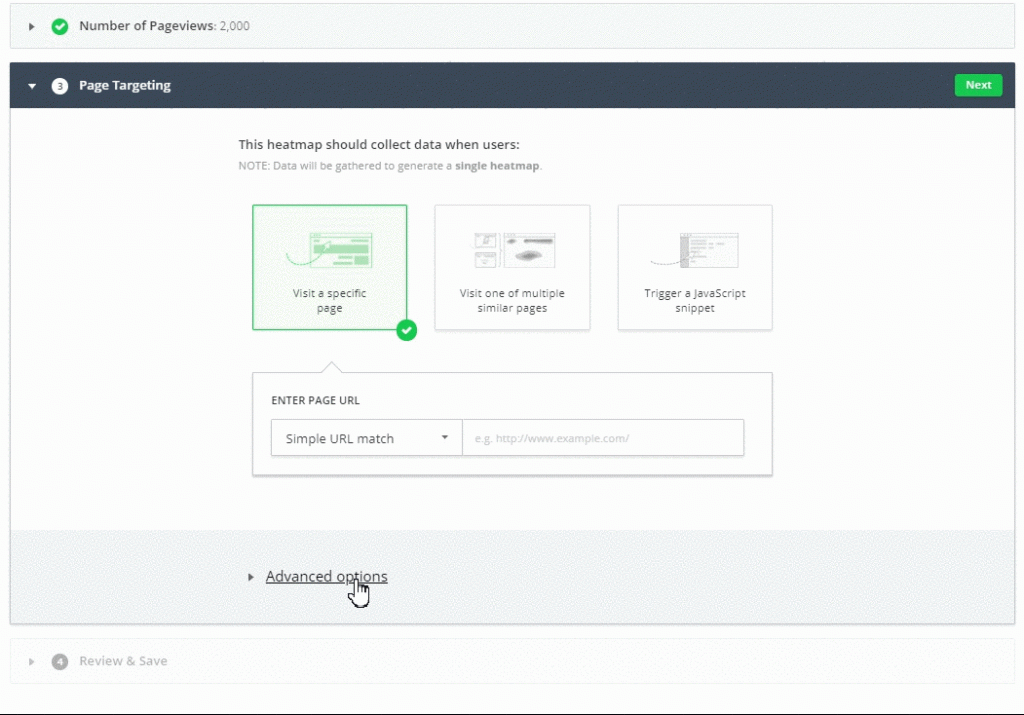1024x715 pixels.
Task: Click the green Next button
Action: tap(978, 85)
